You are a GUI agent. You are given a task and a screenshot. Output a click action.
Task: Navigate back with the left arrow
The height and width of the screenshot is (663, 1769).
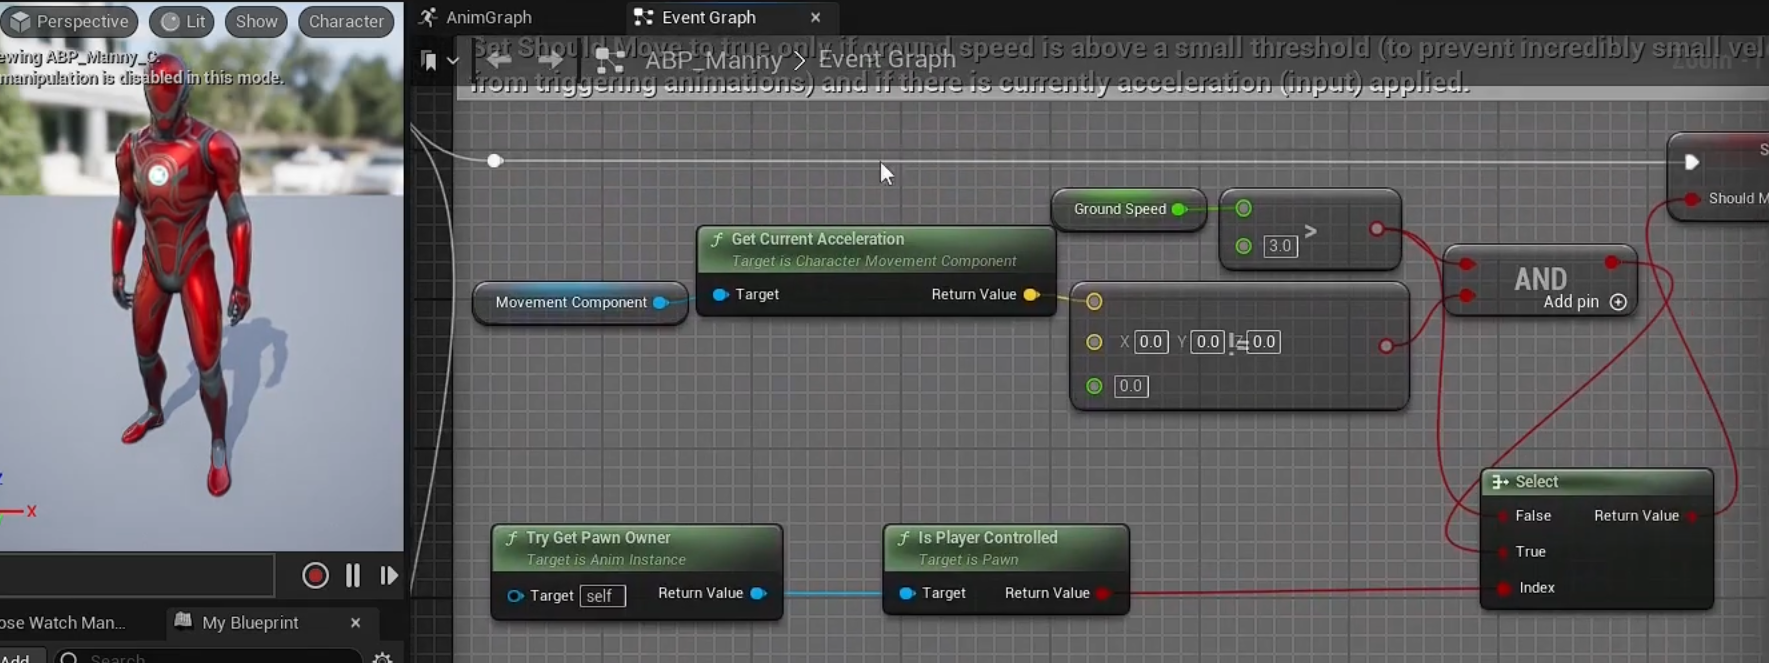498,60
